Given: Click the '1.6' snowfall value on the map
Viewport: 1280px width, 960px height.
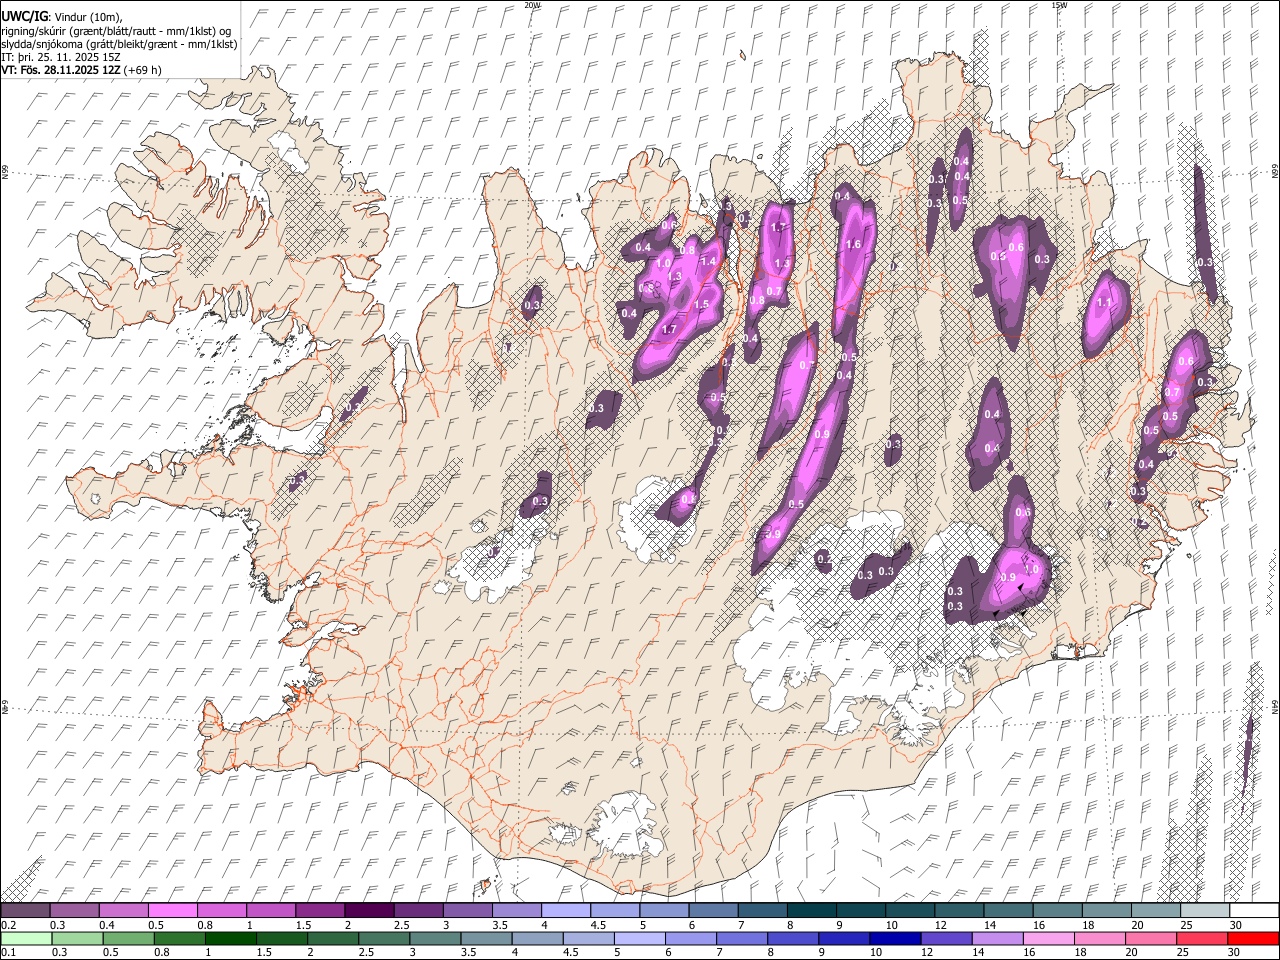Looking at the screenshot, I should [x=853, y=244].
